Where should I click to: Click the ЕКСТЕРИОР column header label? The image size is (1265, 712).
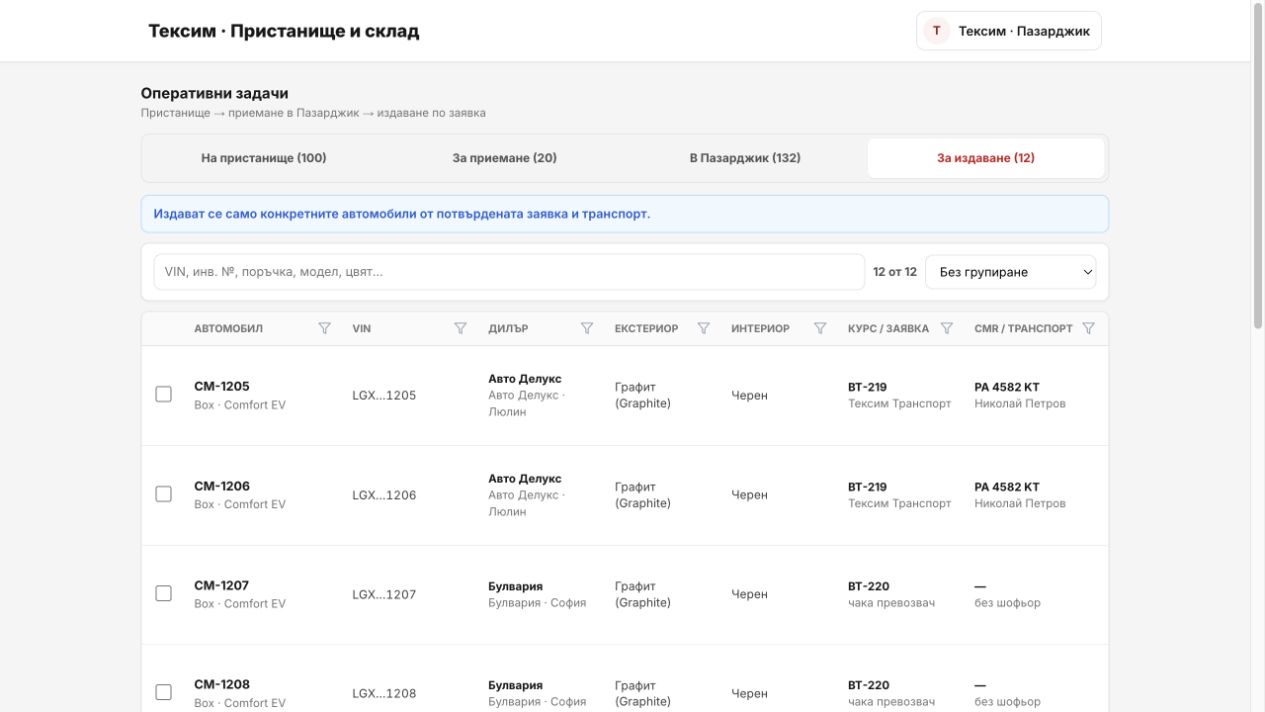[x=646, y=328]
